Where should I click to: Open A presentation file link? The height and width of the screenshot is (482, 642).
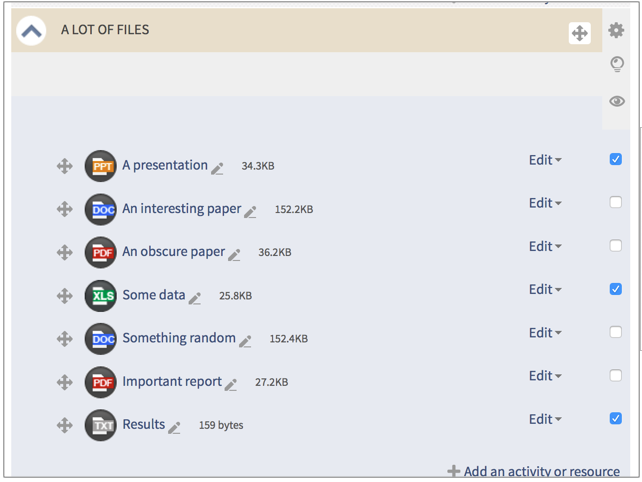165,165
